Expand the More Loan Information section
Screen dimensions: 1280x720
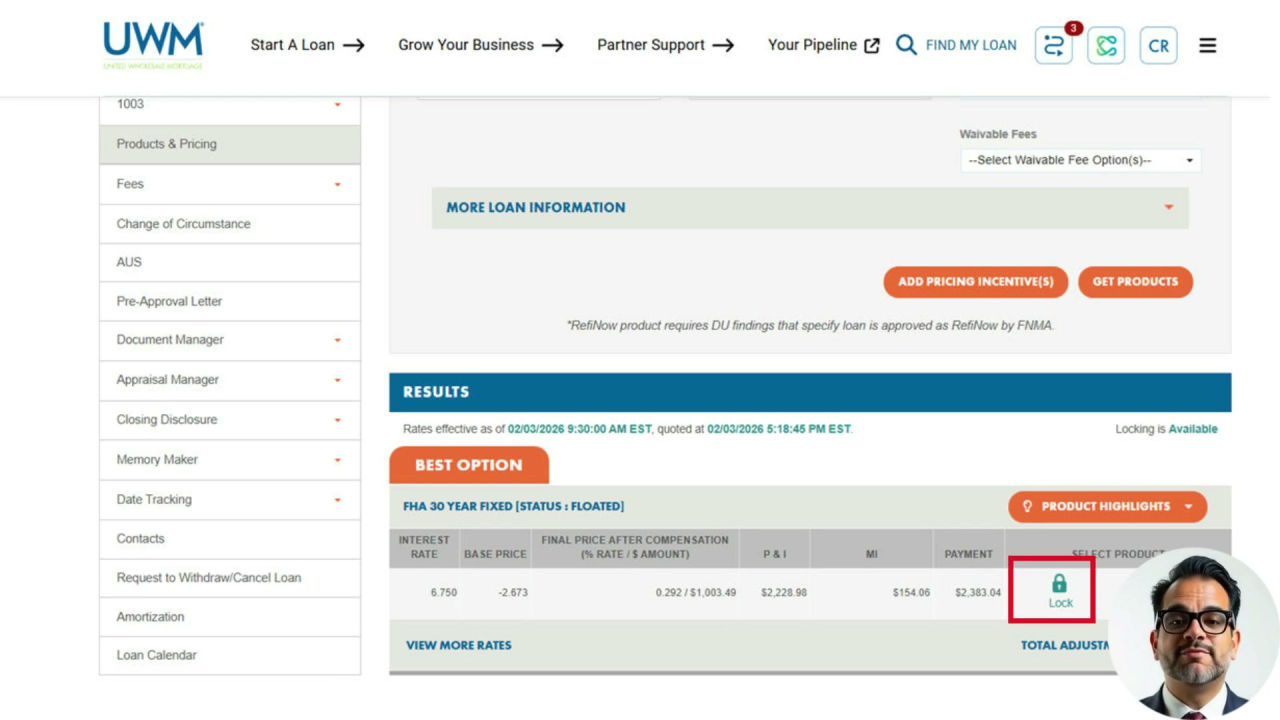point(810,207)
